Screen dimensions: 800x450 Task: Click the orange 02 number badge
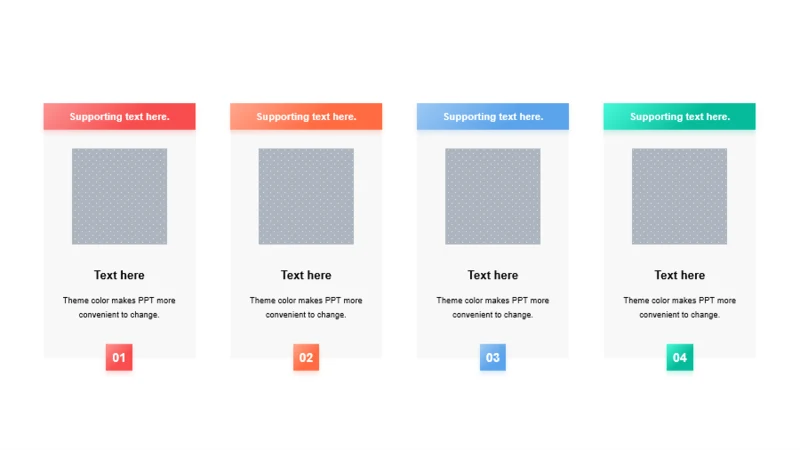point(306,357)
